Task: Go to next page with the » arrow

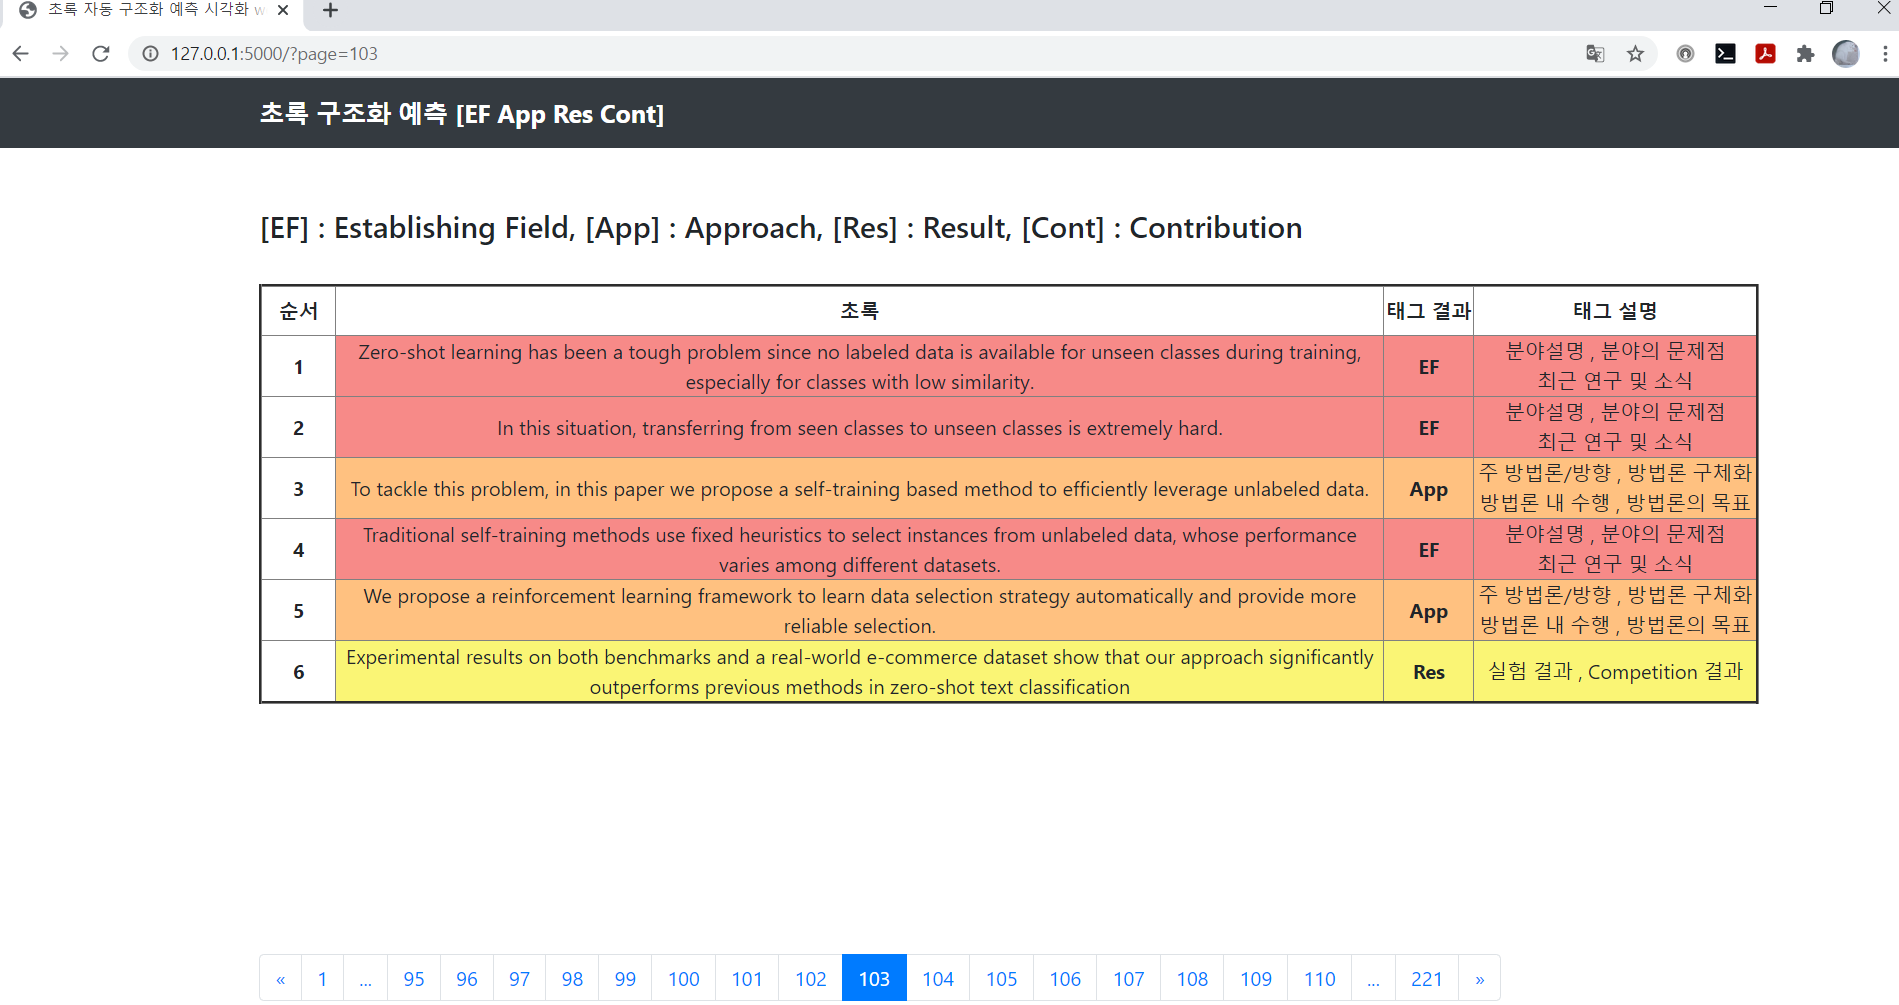Action: point(1480,978)
